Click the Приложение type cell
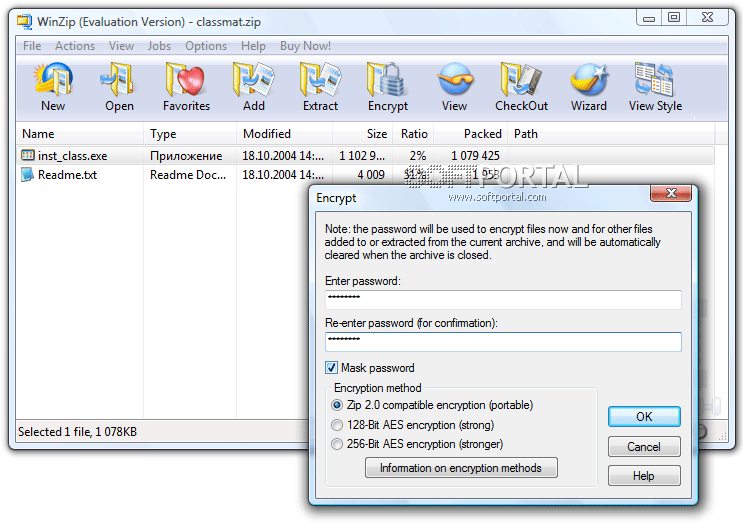Image resolution: width=743 pixels, height=524 pixels. (x=186, y=156)
